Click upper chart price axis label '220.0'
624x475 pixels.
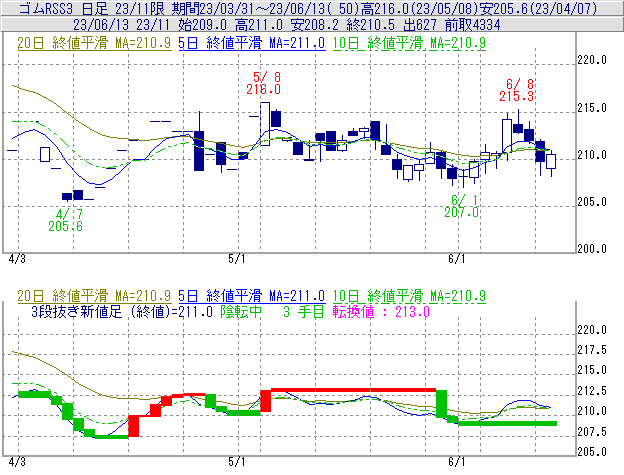pyautogui.click(x=592, y=60)
